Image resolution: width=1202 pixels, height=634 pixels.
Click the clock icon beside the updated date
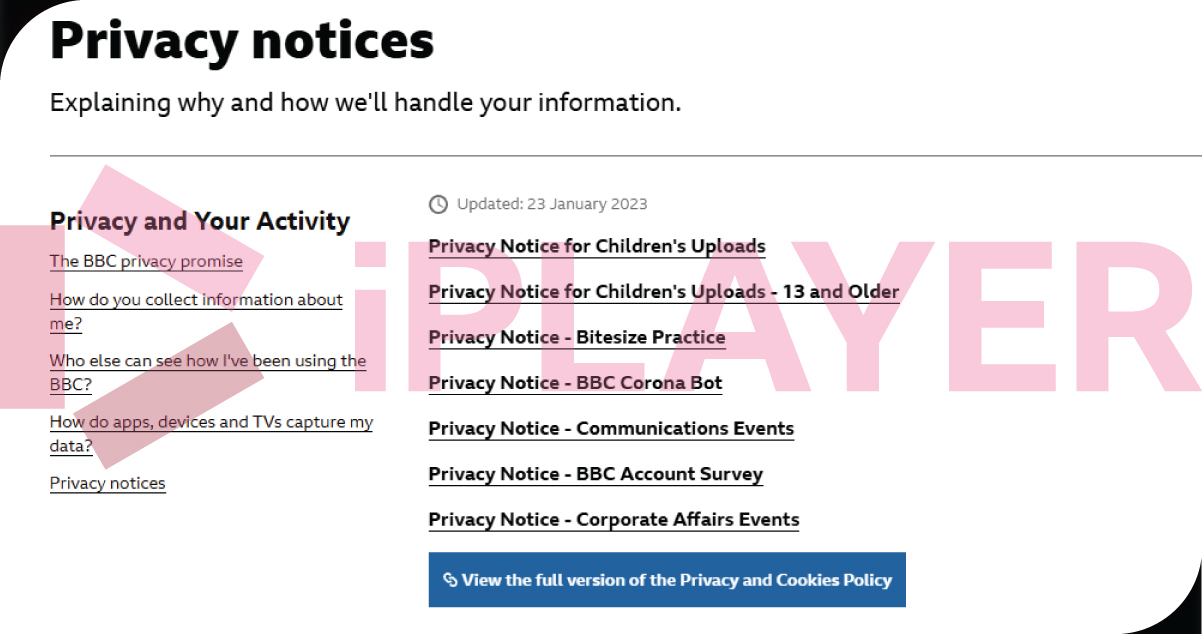pyautogui.click(x=438, y=204)
